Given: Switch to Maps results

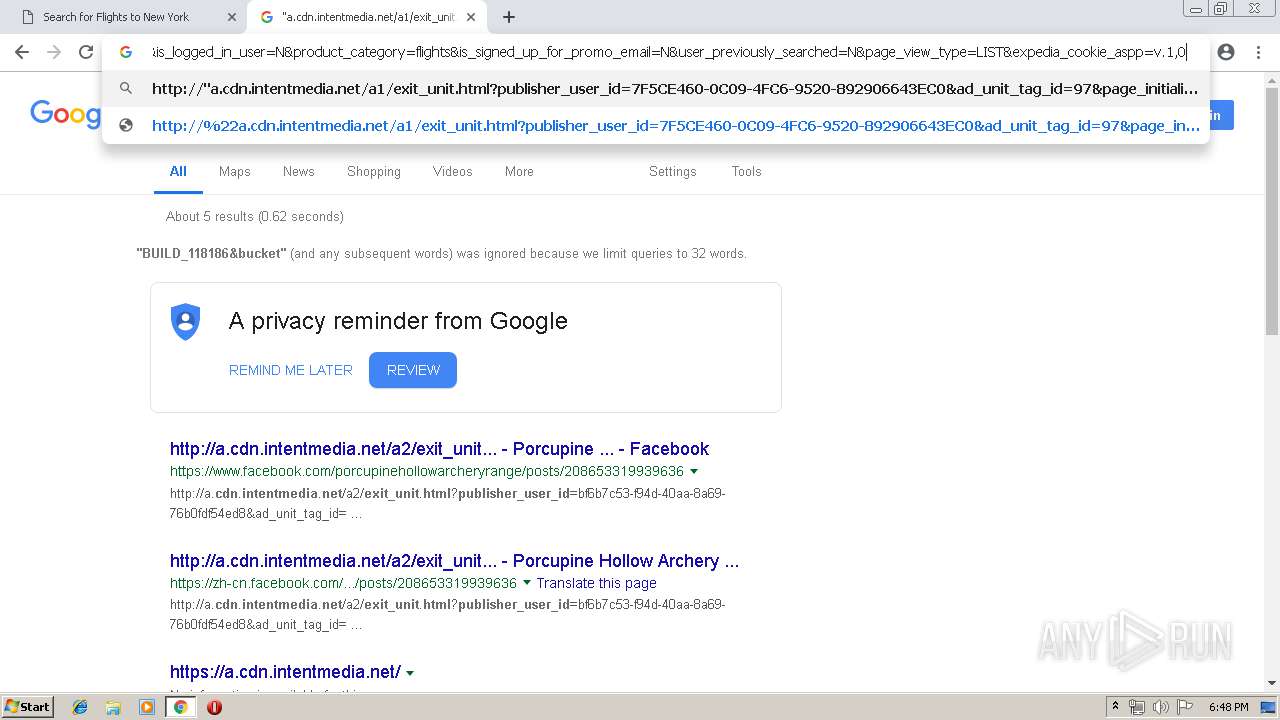Looking at the screenshot, I should click(x=235, y=172).
